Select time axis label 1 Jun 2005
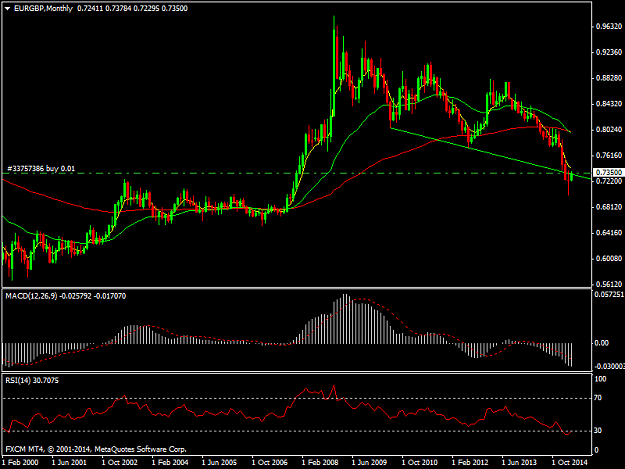 coord(219,462)
